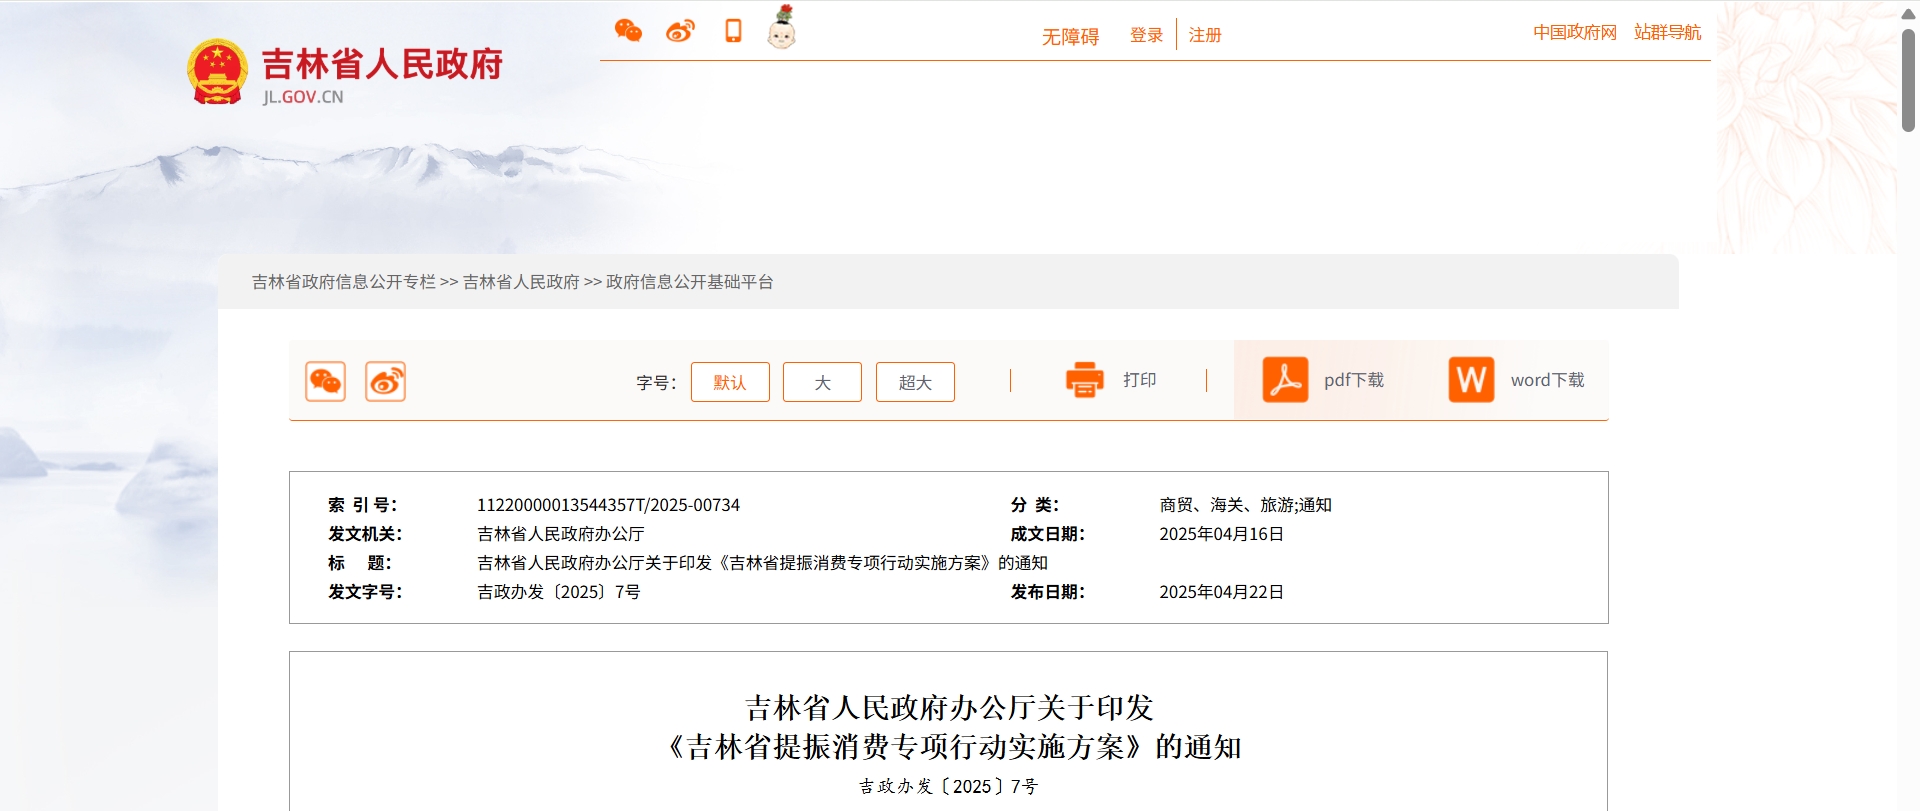This screenshot has width=1920, height=811.
Task: Click the printer icon
Action: tap(1084, 380)
